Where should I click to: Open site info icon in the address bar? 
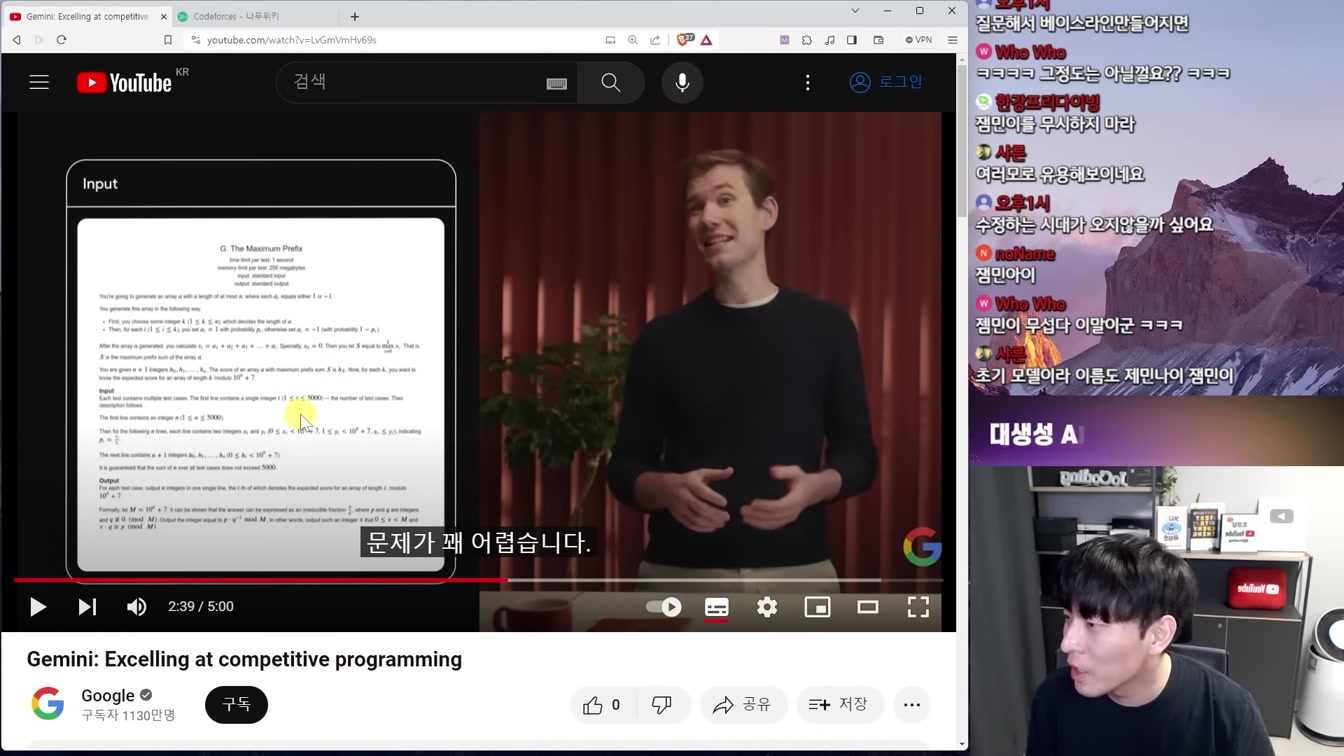tap(196, 40)
